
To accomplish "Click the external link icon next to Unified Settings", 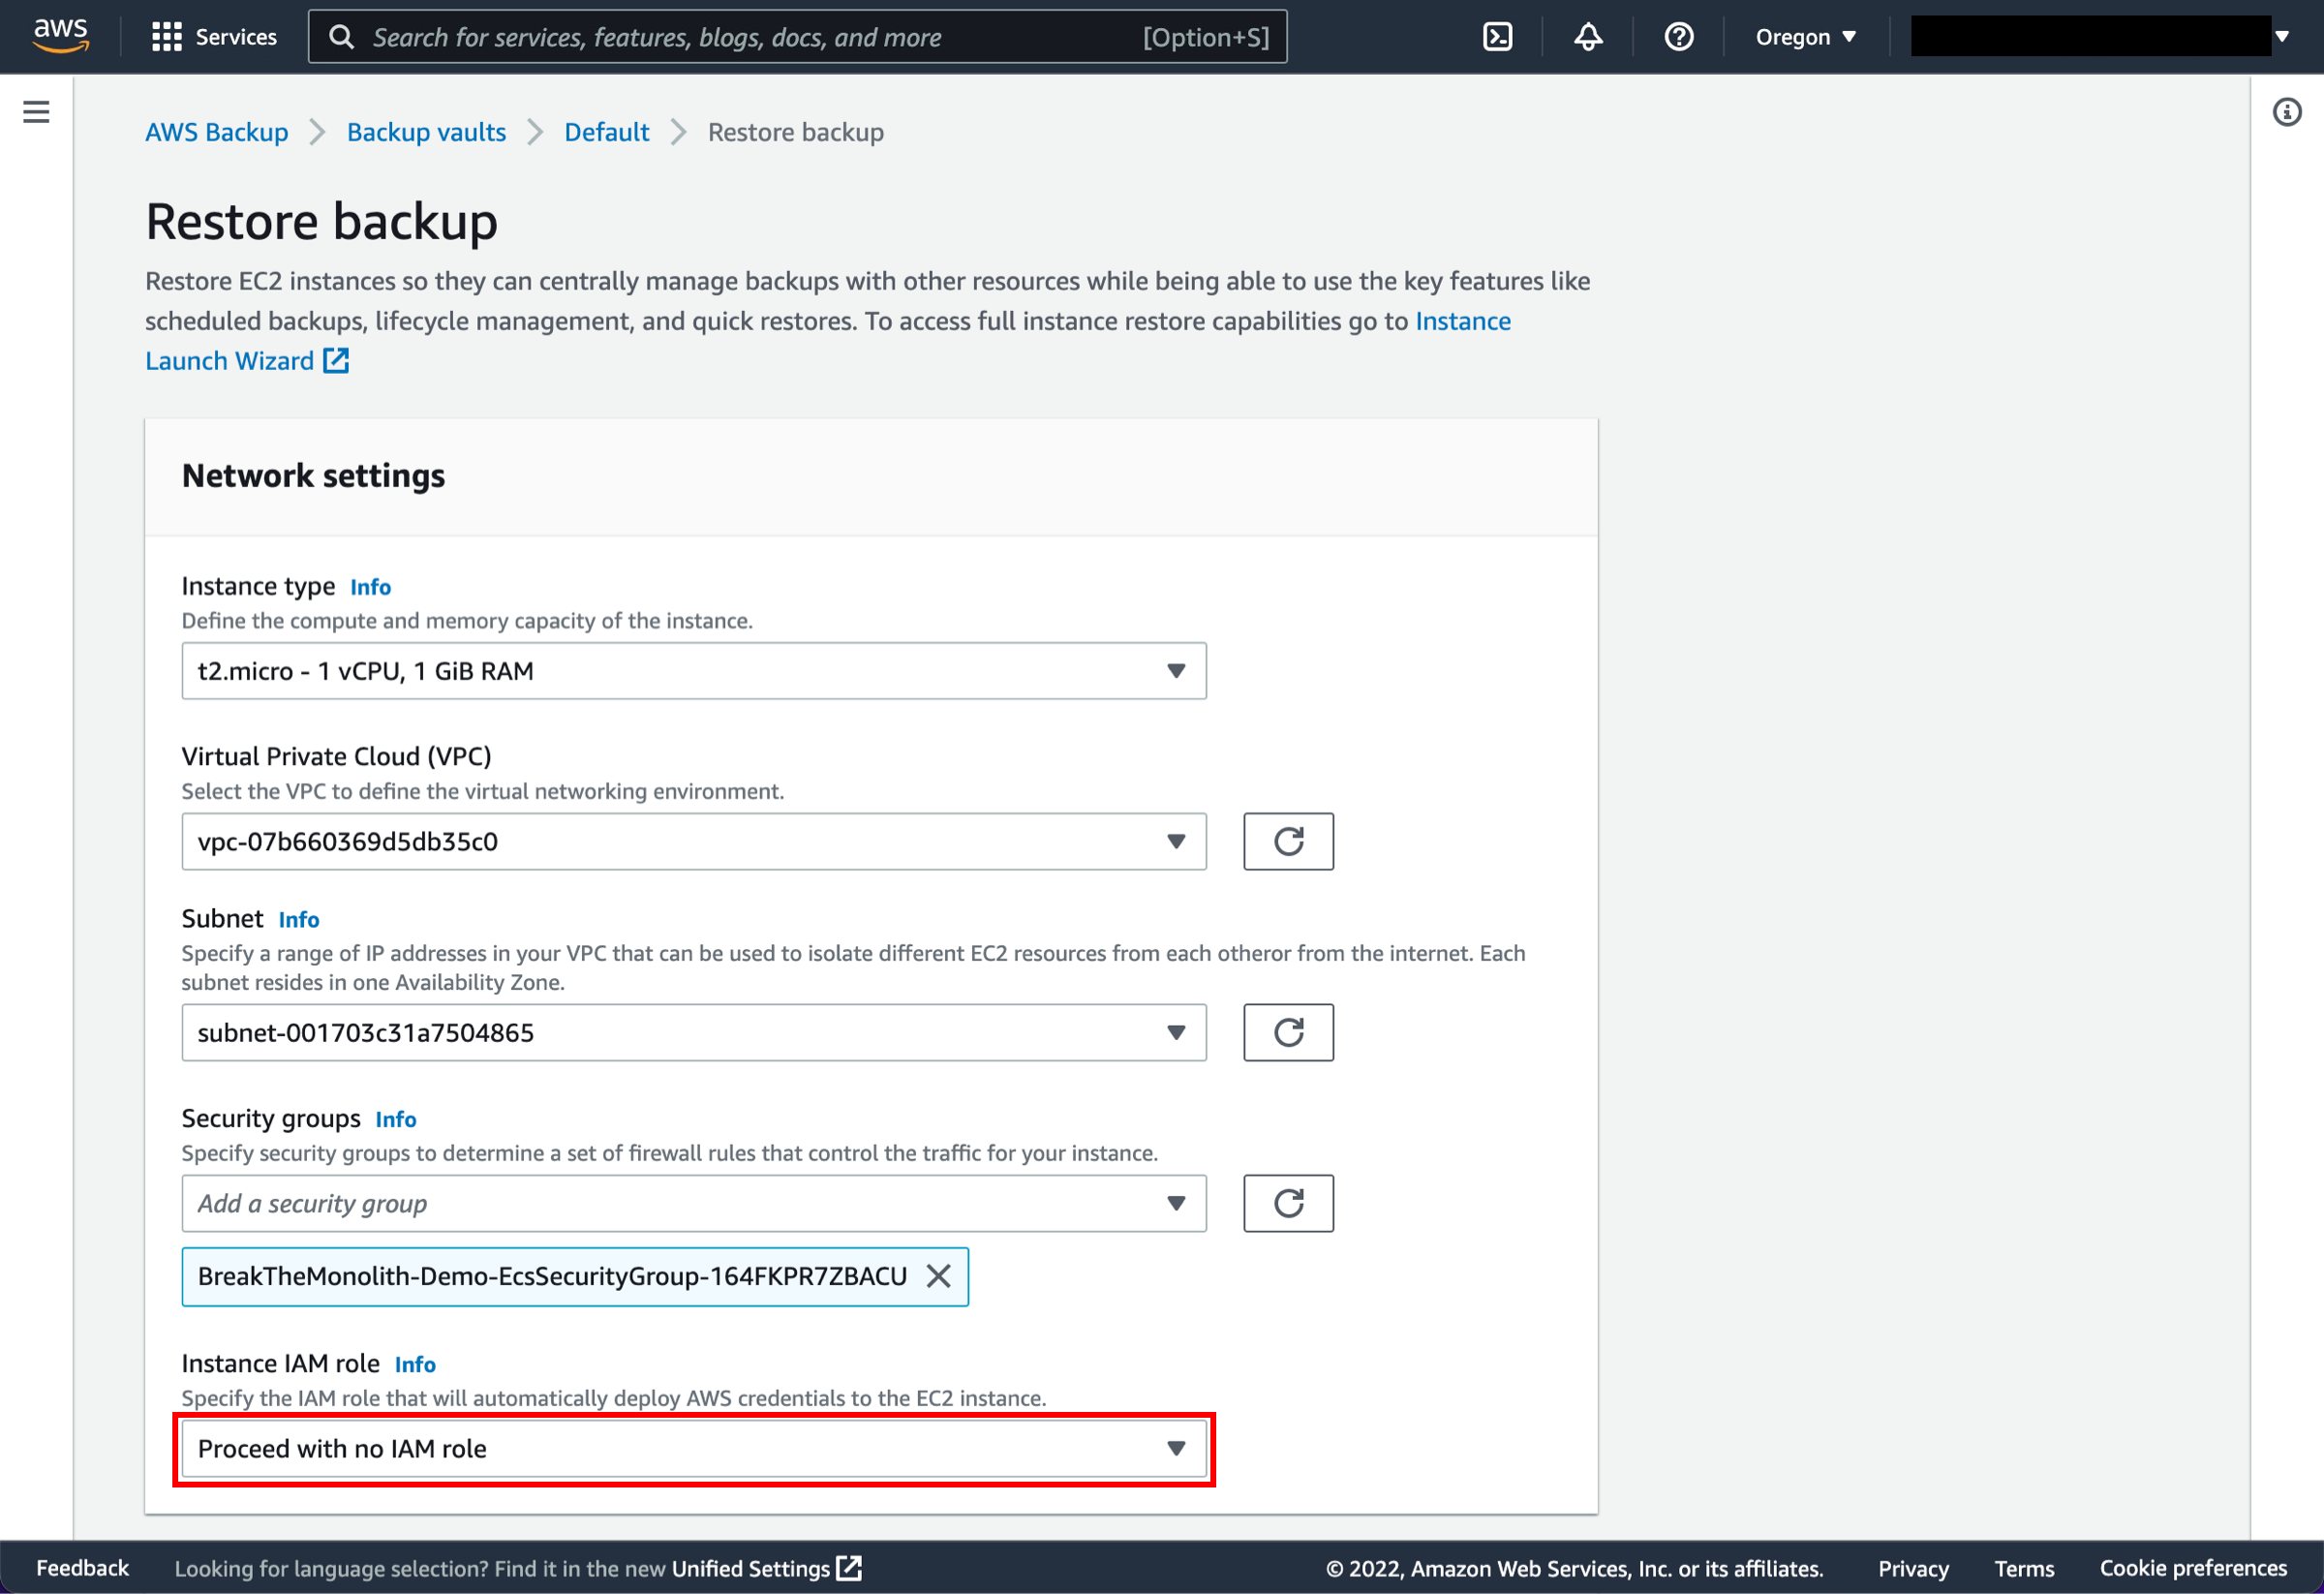I will [x=849, y=1567].
